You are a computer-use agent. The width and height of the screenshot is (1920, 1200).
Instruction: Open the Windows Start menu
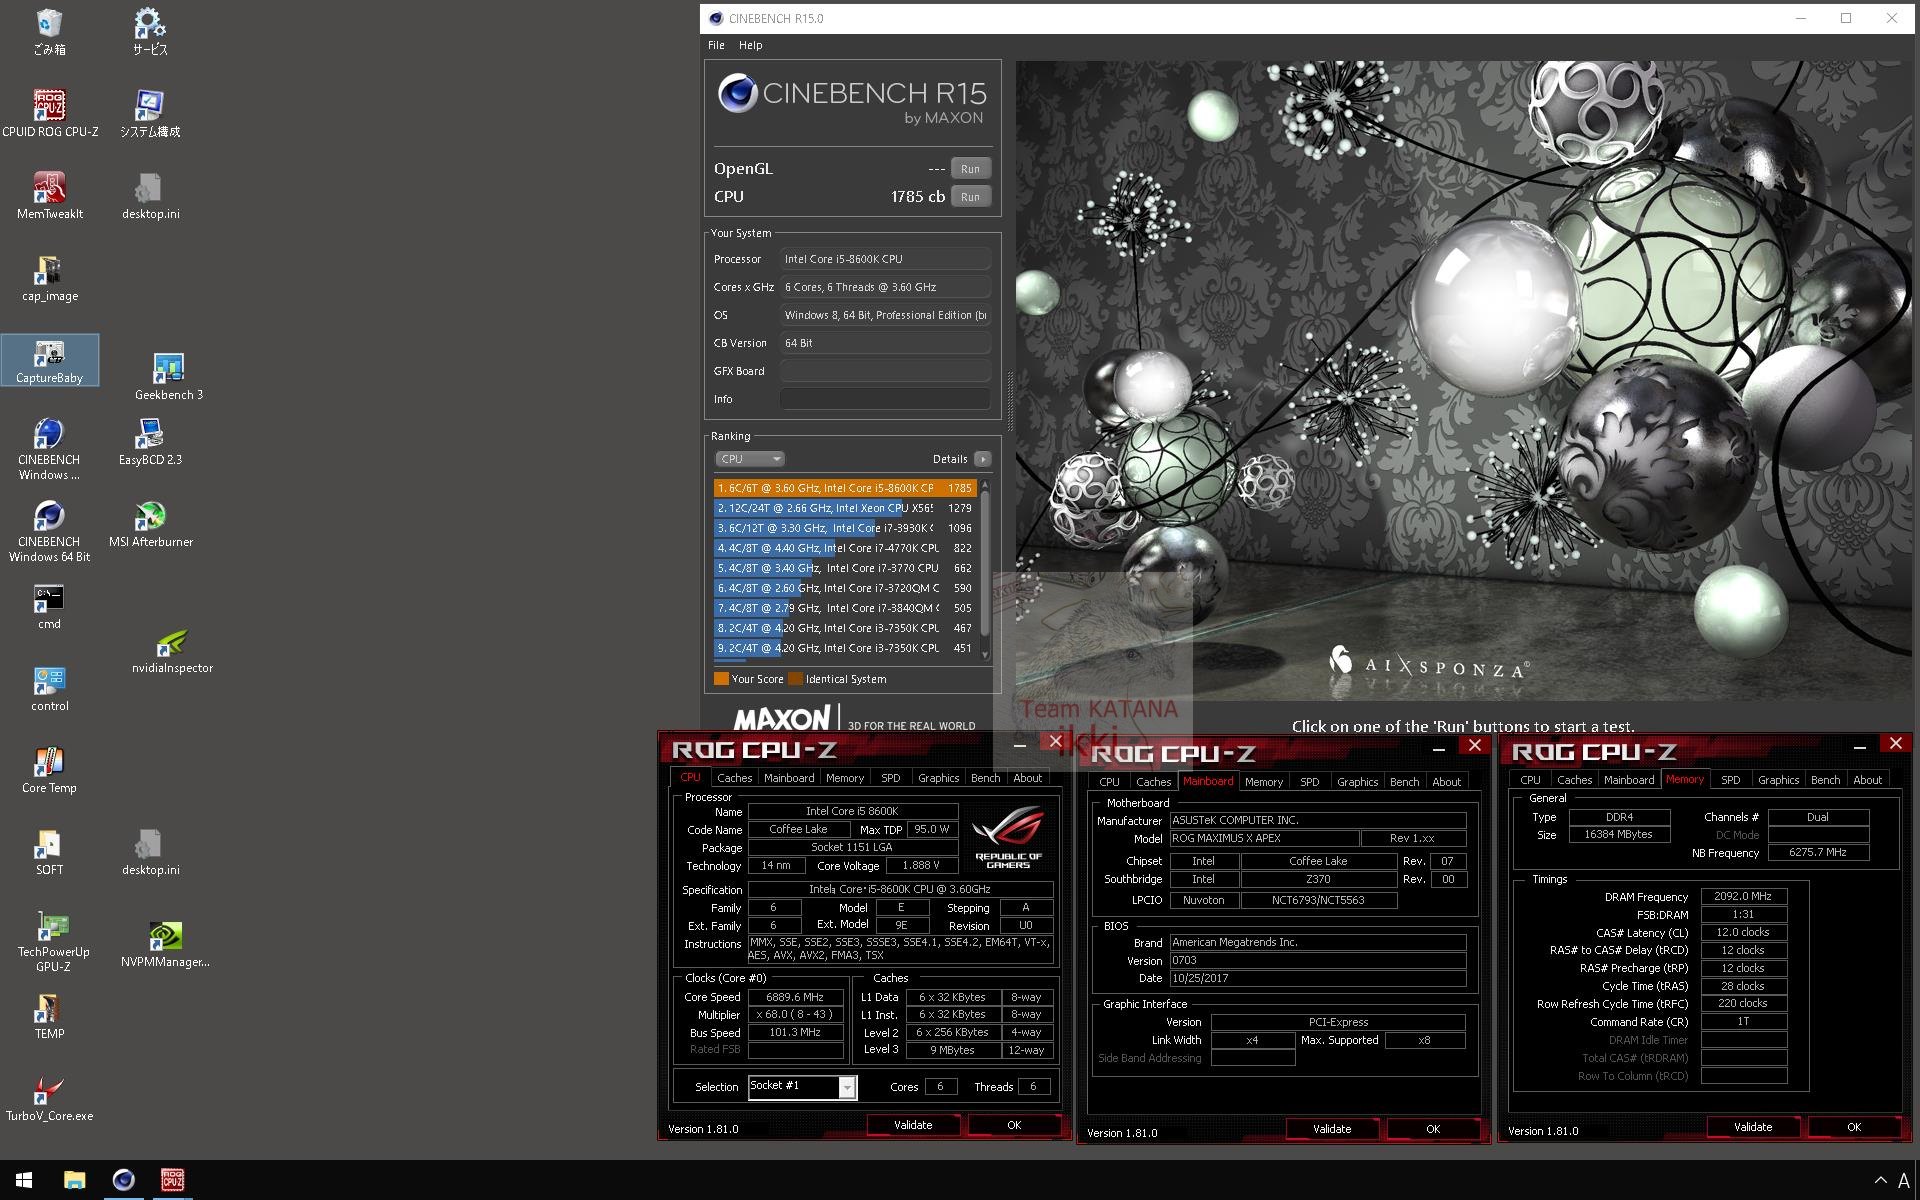pyautogui.click(x=24, y=1180)
